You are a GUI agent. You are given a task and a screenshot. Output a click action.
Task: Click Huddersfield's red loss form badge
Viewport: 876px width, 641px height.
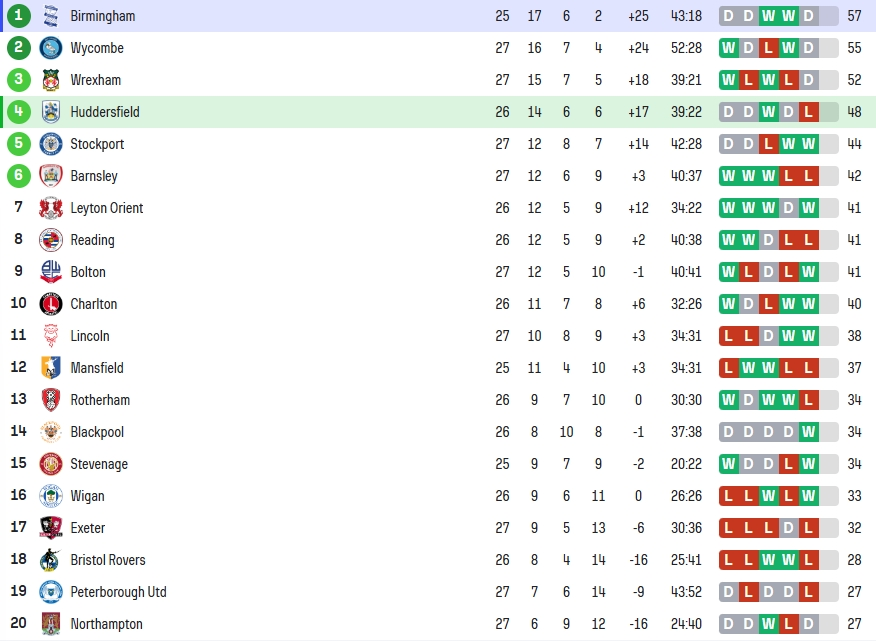point(808,112)
